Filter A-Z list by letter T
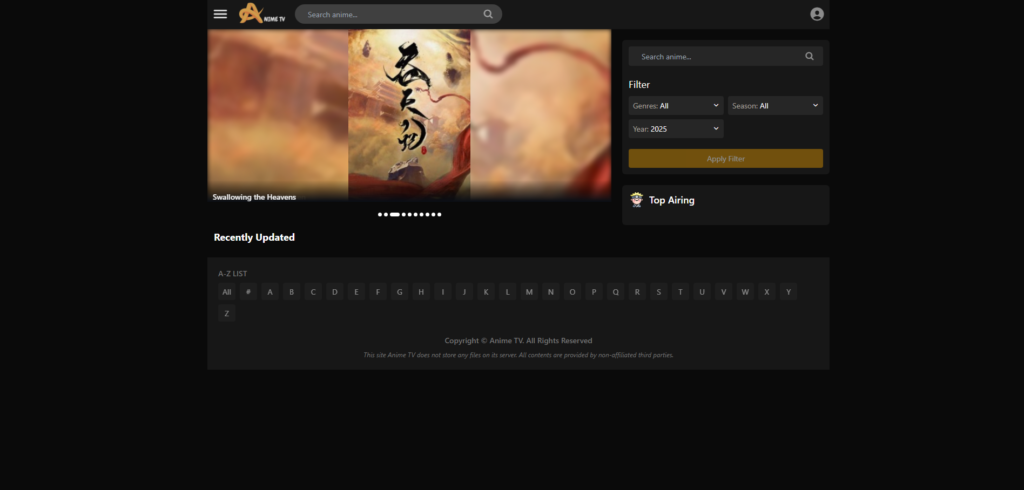Screen dimensions: 1024x490 click(x=680, y=292)
